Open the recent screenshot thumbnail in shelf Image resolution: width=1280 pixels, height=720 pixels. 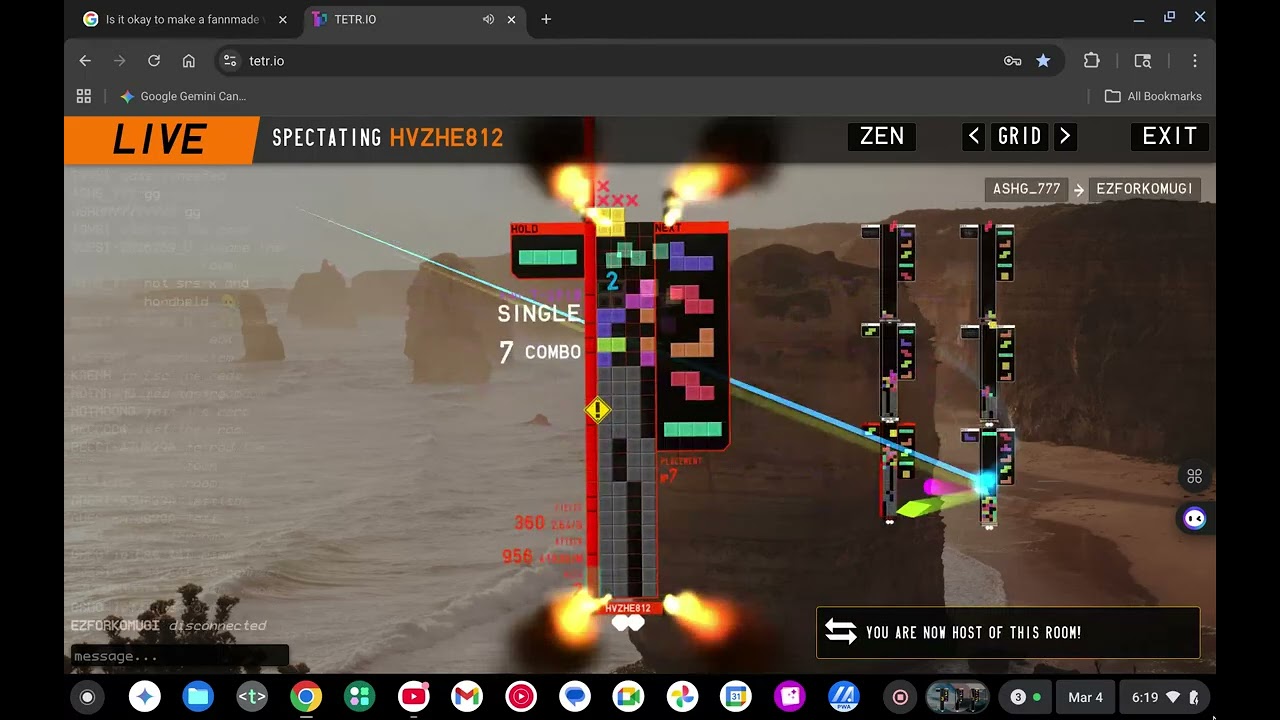pyautogui.click(x=957, y=697)
